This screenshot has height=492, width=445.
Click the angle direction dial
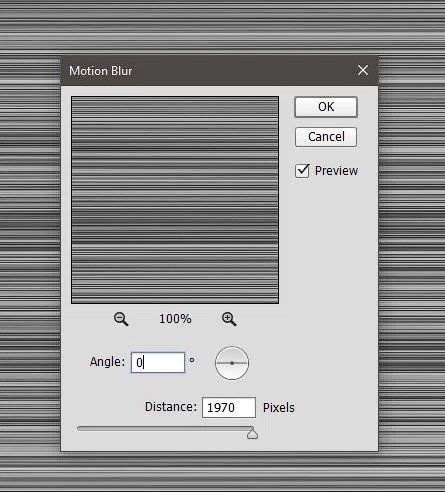click(232, 363)
